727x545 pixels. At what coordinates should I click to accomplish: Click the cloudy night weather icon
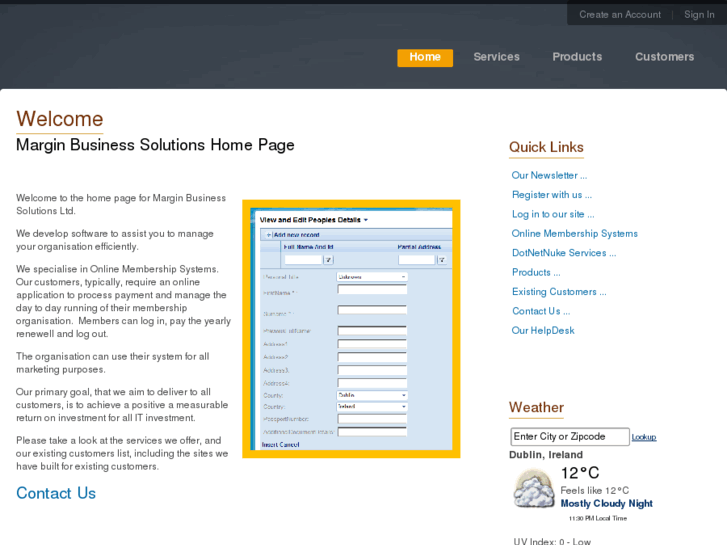coord(534,488)
